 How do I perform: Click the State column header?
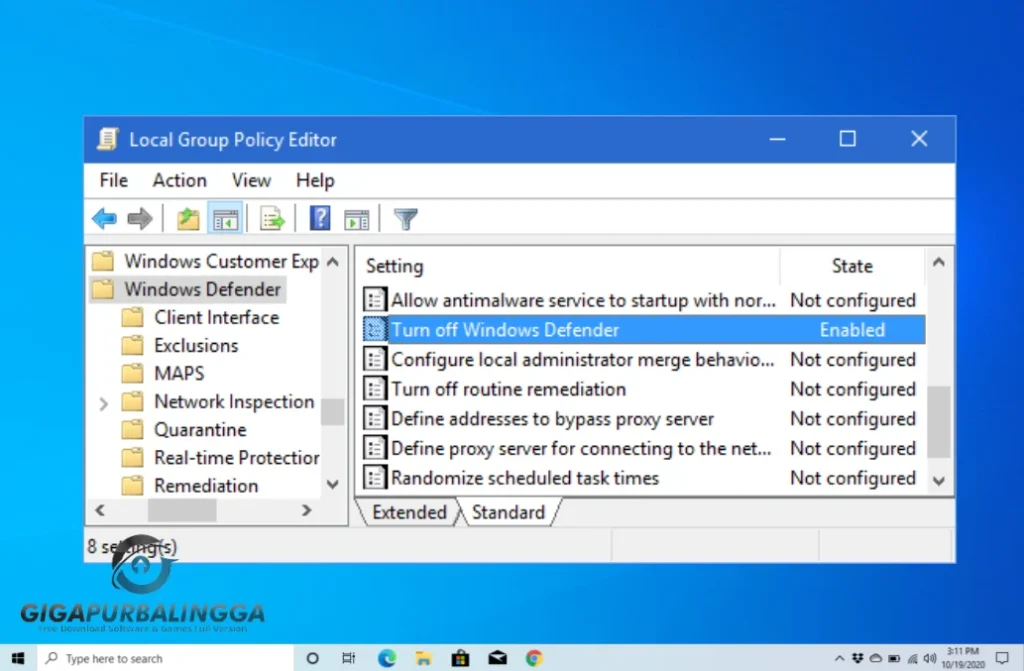(851, 265)
